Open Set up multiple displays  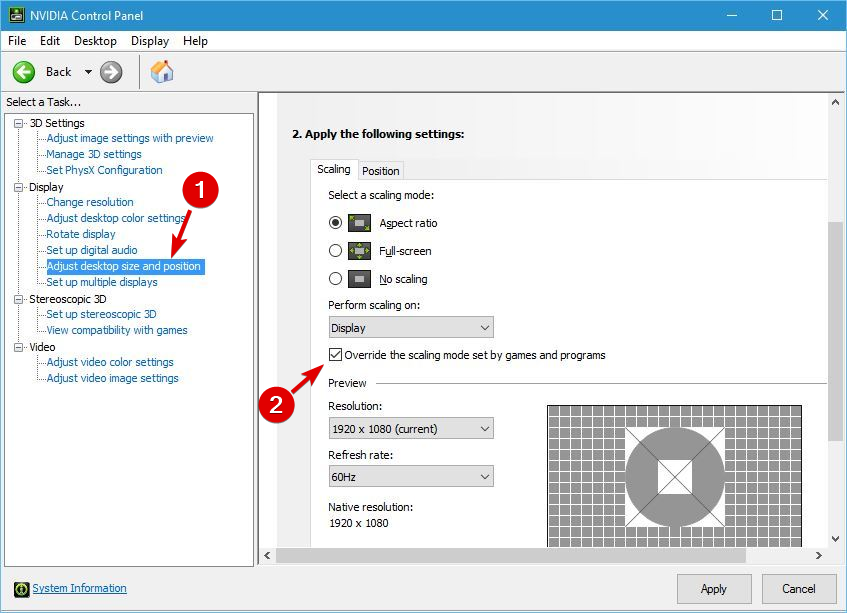coord(102,282)
